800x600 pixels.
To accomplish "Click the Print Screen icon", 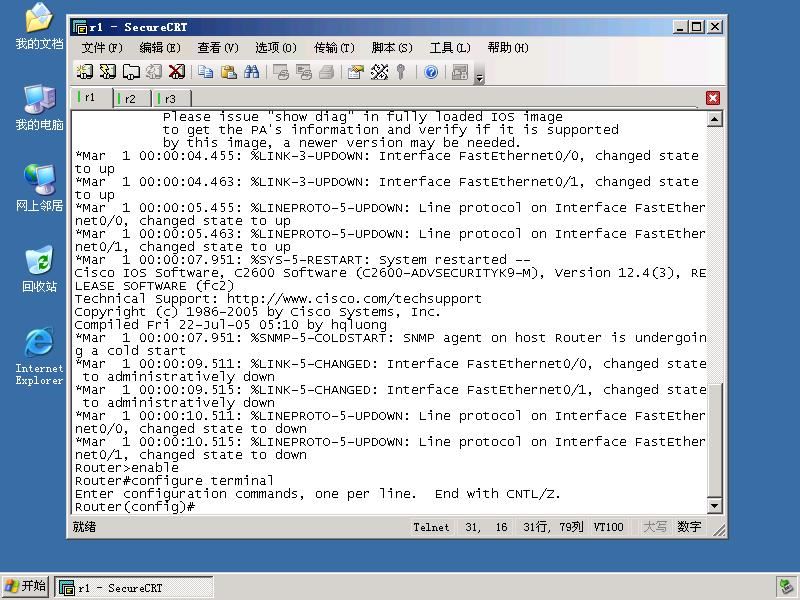I will (x=281, y=72).
